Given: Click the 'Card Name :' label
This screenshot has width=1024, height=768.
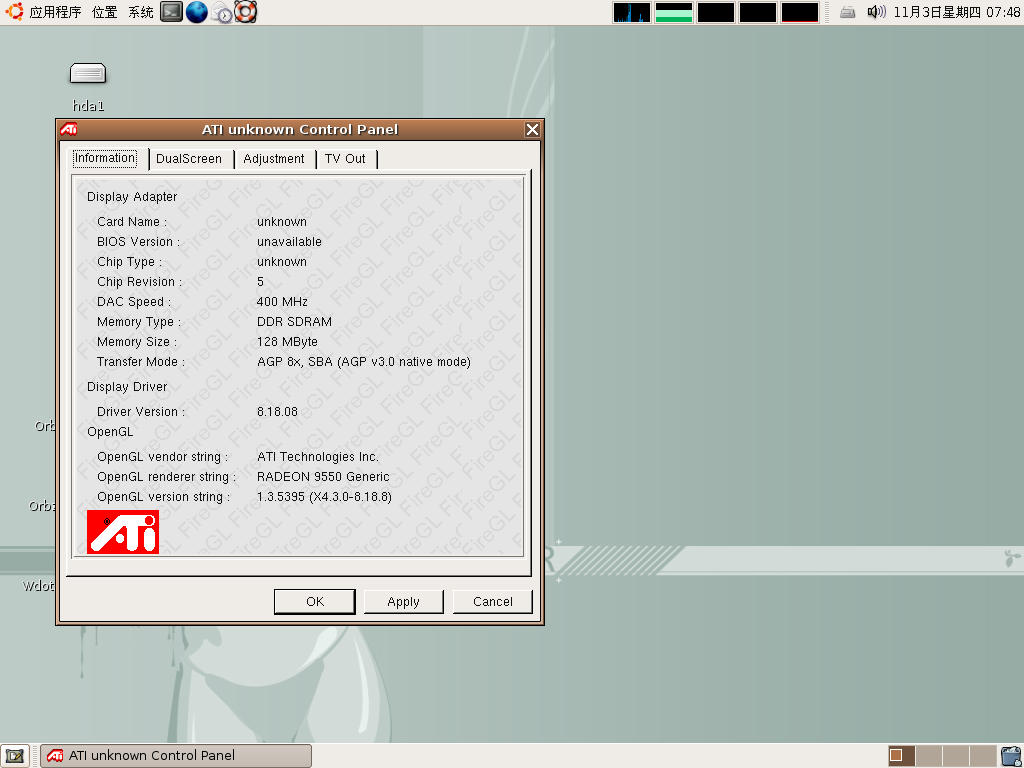Looking at the screenshot, I should coord(132,222).
